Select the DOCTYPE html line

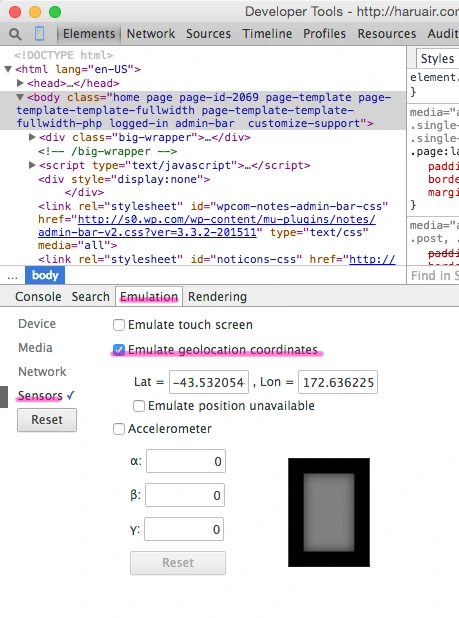(63, 55)
